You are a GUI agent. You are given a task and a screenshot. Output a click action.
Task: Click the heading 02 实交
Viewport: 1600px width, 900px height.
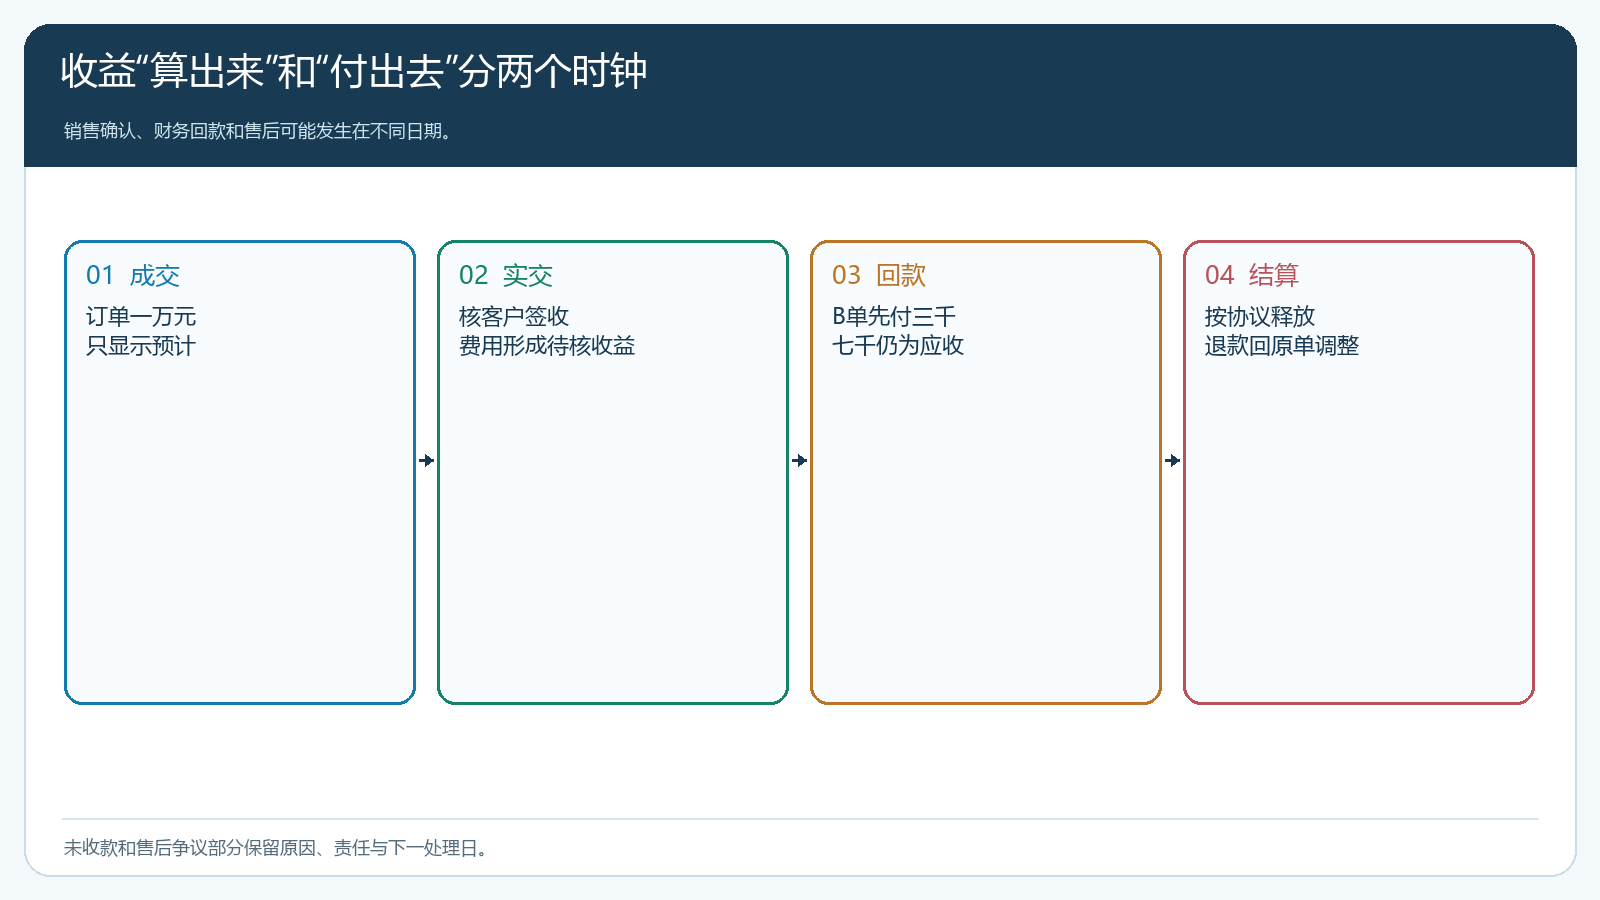tap(506, 275)
